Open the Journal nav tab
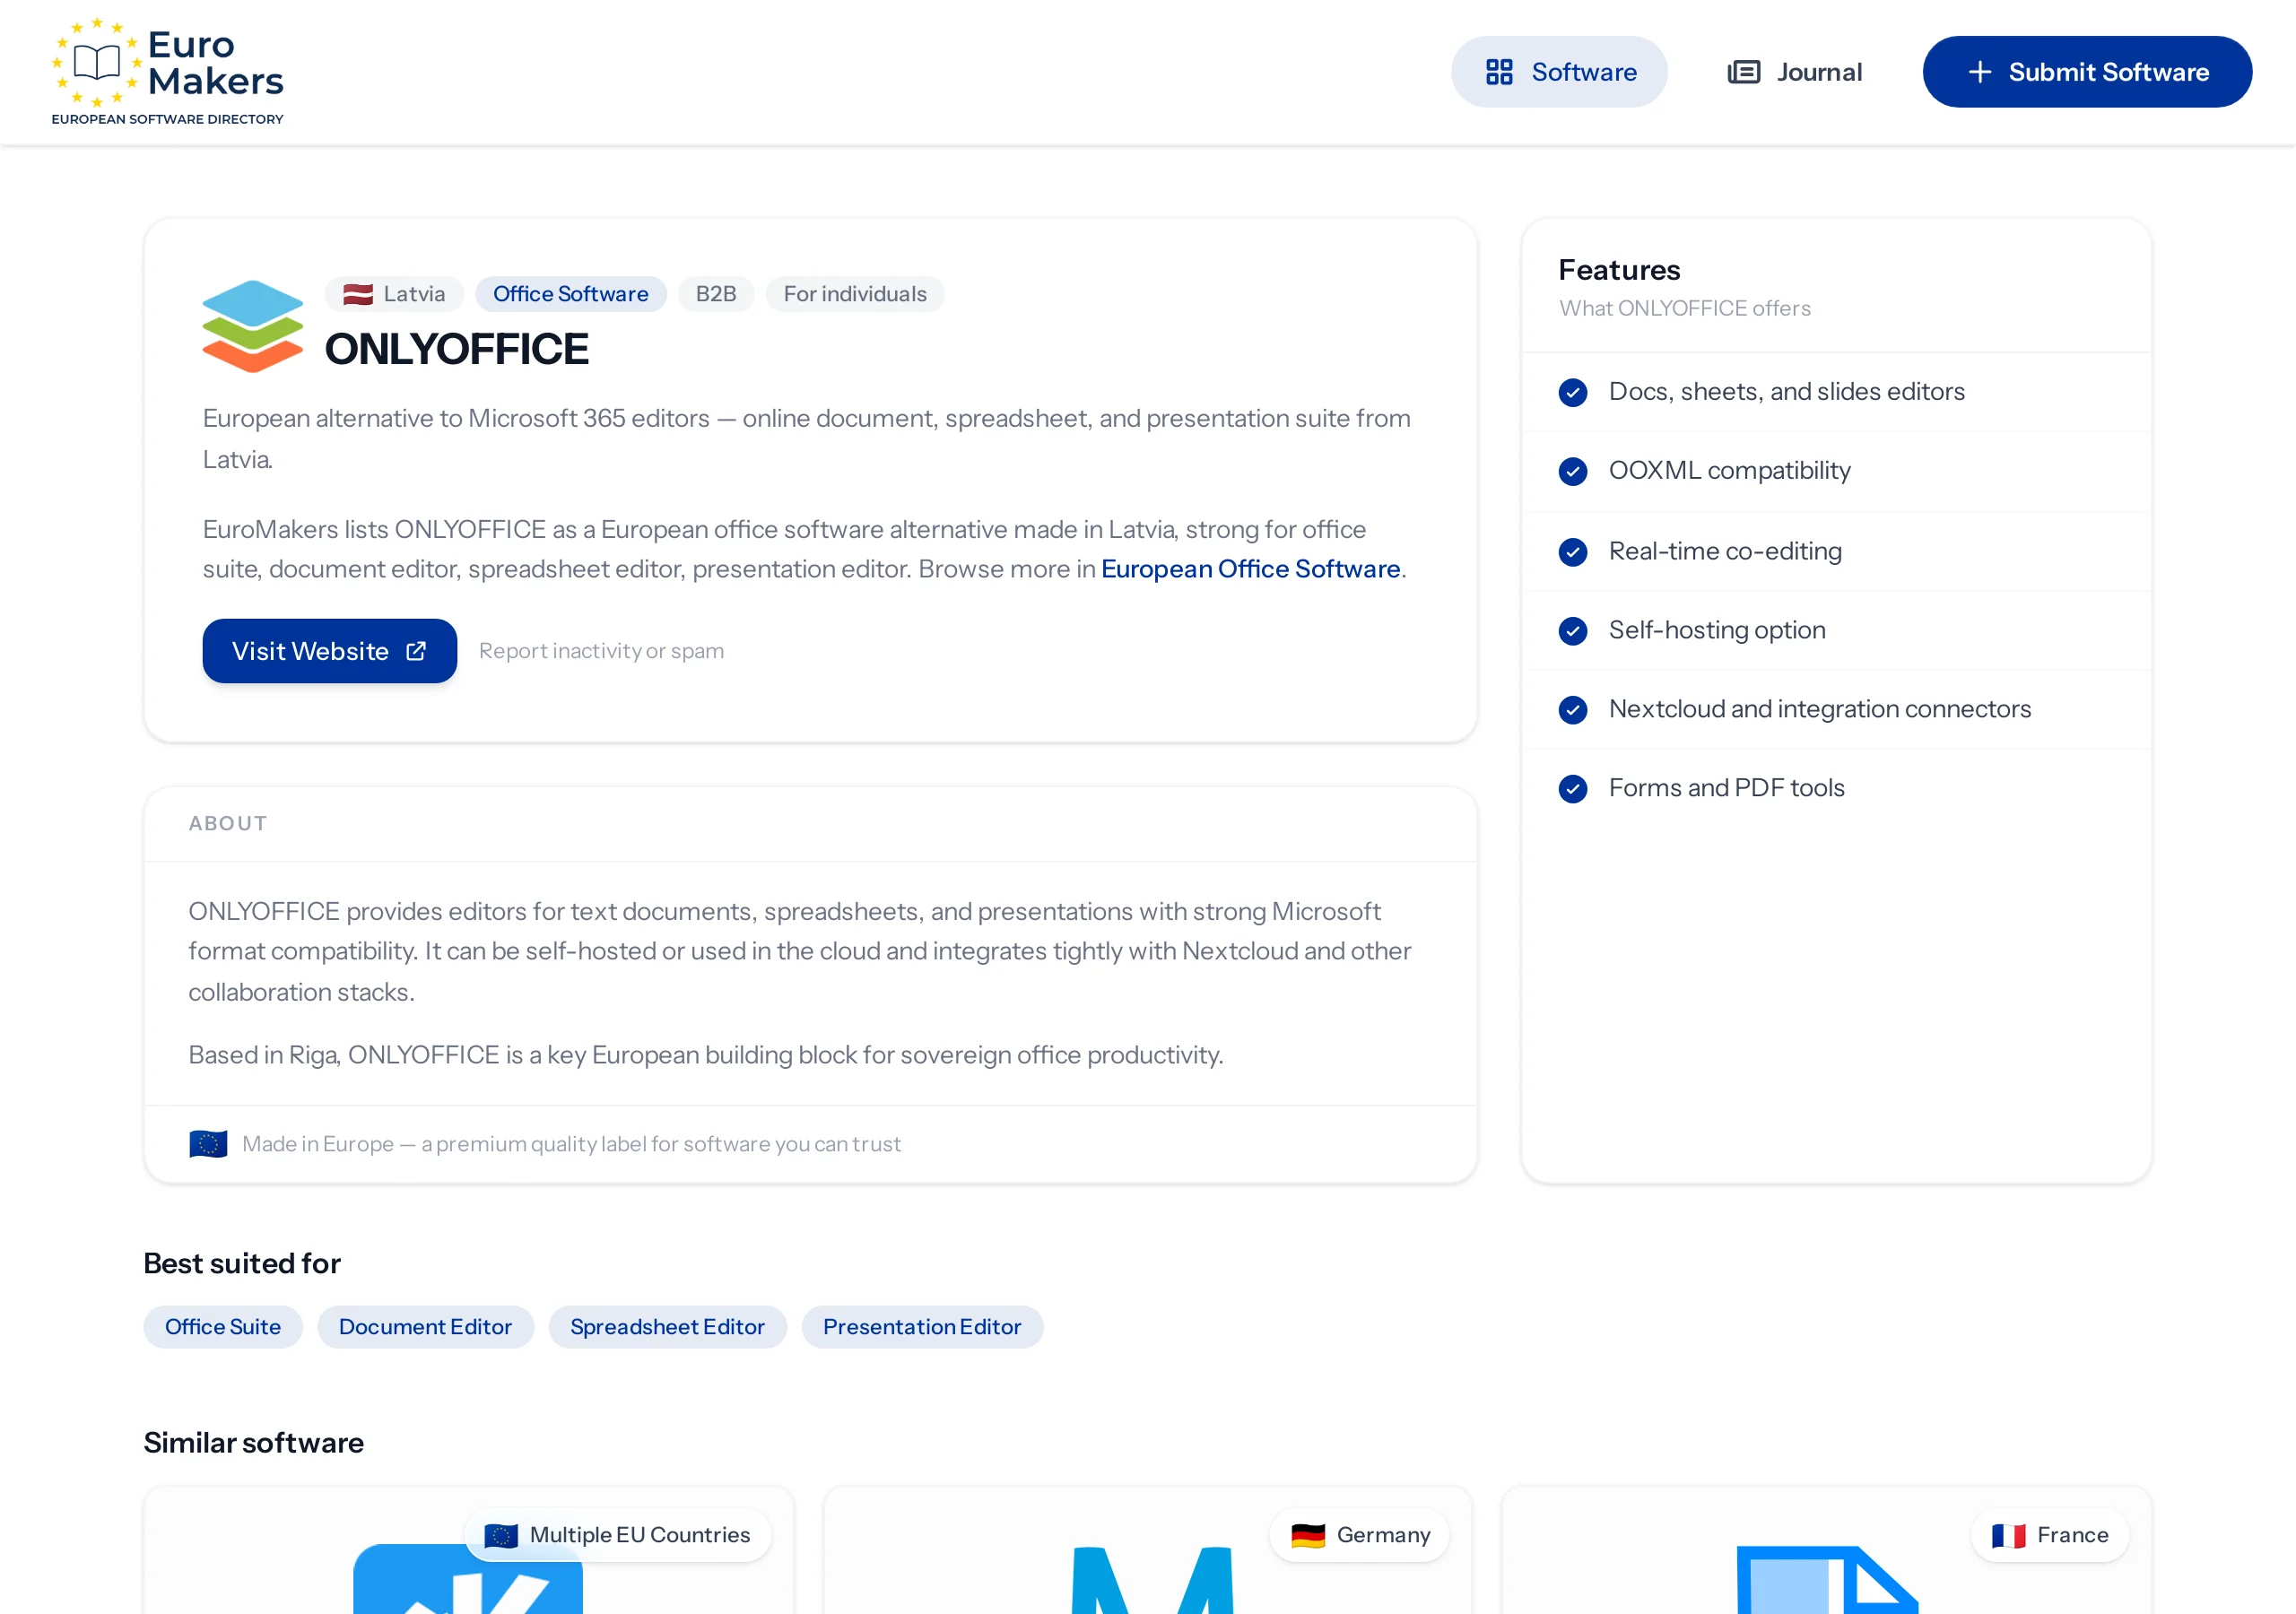Image resolution: width=2296 pixels, height=1614 pixels. (1795, 72)
